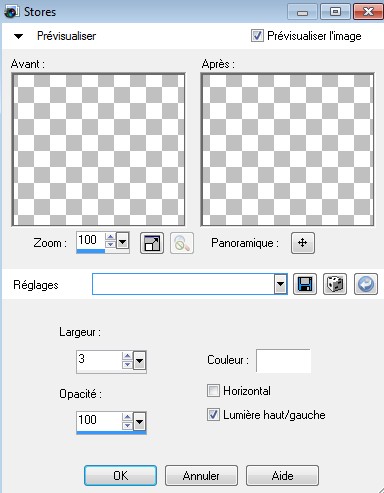Click the Panoramique label text
Image resolution: width=384 pixels, height=493 pixels.
click(x=245, y=243)
